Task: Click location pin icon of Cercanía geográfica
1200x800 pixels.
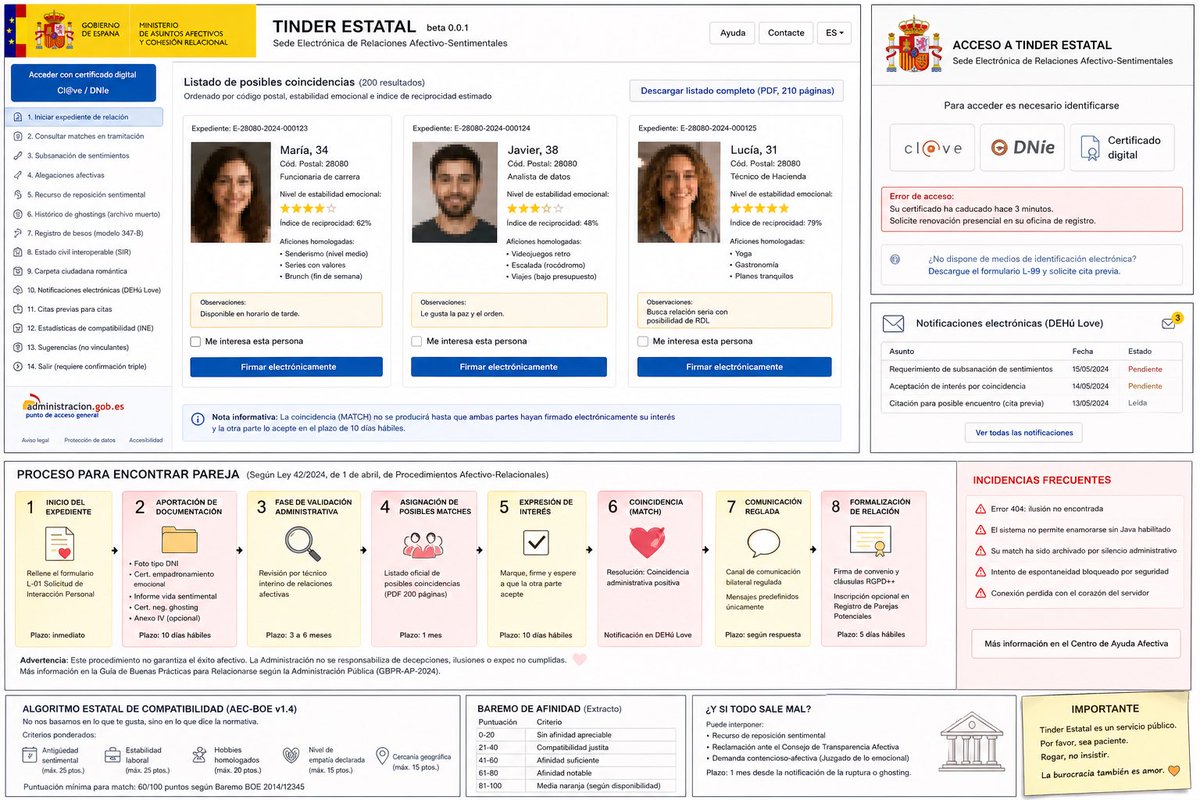Action: pyautogui.click(x=382, y=755)
